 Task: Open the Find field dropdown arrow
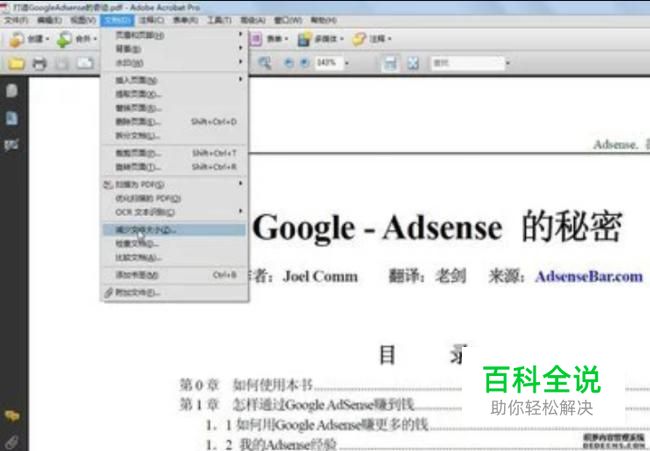point(507,63)
